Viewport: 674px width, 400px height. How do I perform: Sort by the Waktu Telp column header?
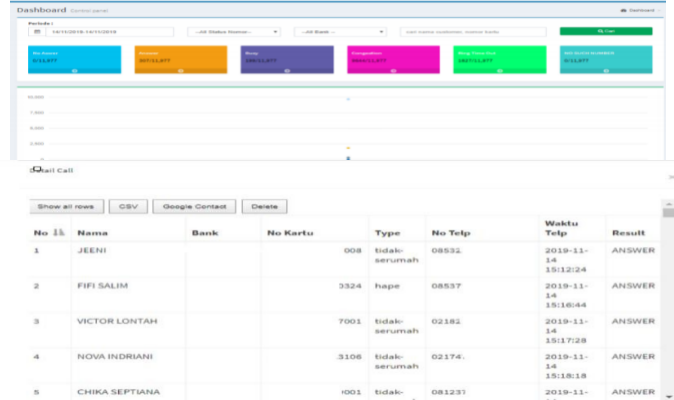pyautogui.click(x=561, y=228)
